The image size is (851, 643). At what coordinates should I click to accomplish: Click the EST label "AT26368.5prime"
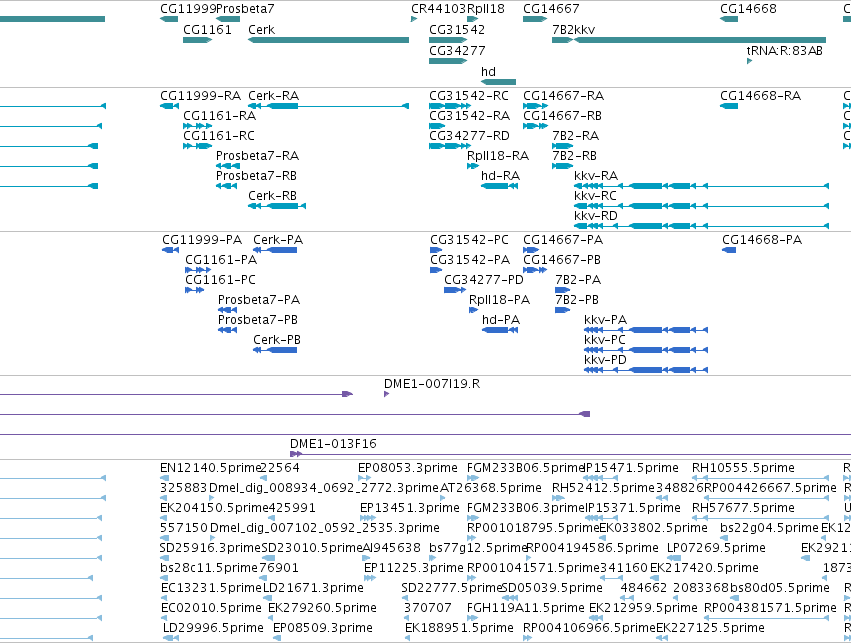click(x=491, y=488)
